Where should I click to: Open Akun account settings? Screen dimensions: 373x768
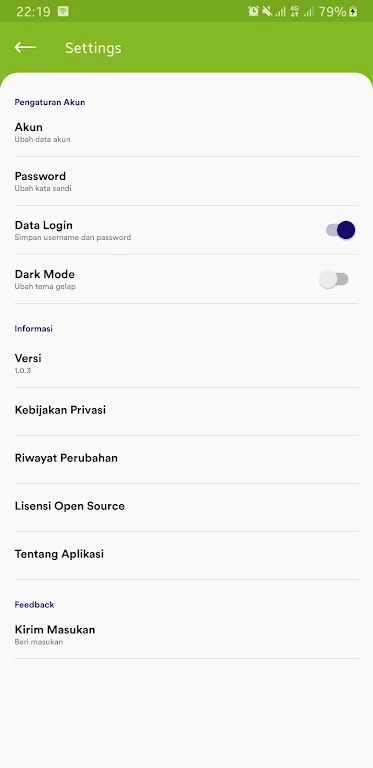[186, 132]
